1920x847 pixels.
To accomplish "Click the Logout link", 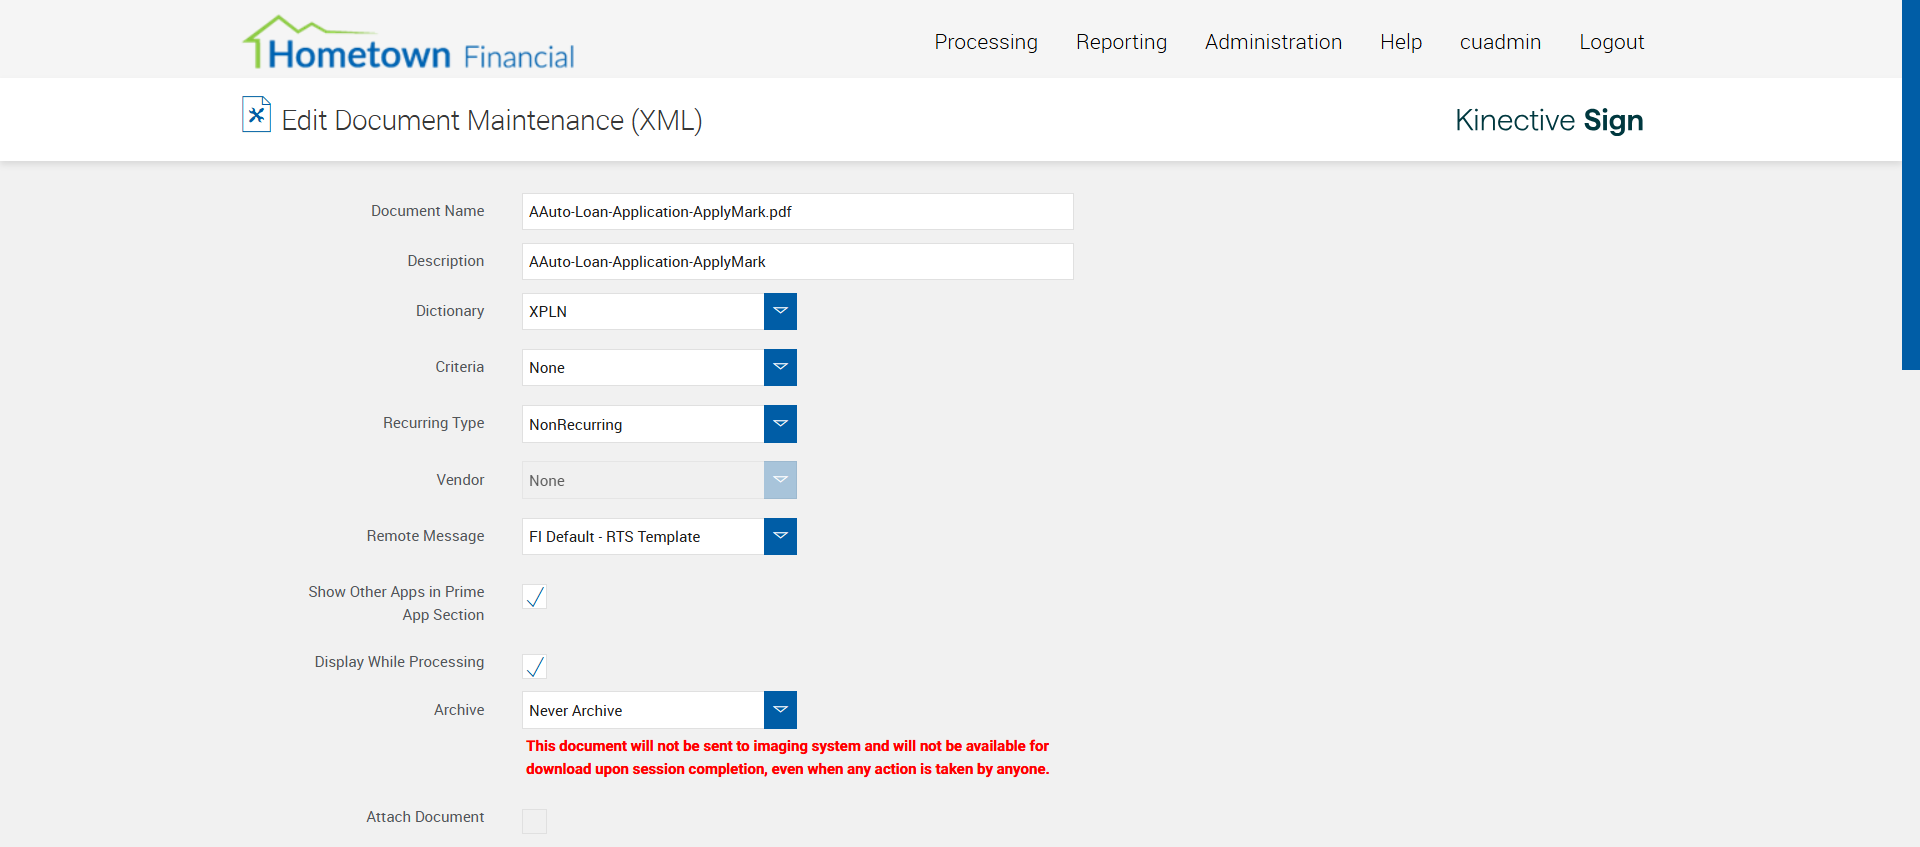I will pyautogui.click(x=1611, y=42).
